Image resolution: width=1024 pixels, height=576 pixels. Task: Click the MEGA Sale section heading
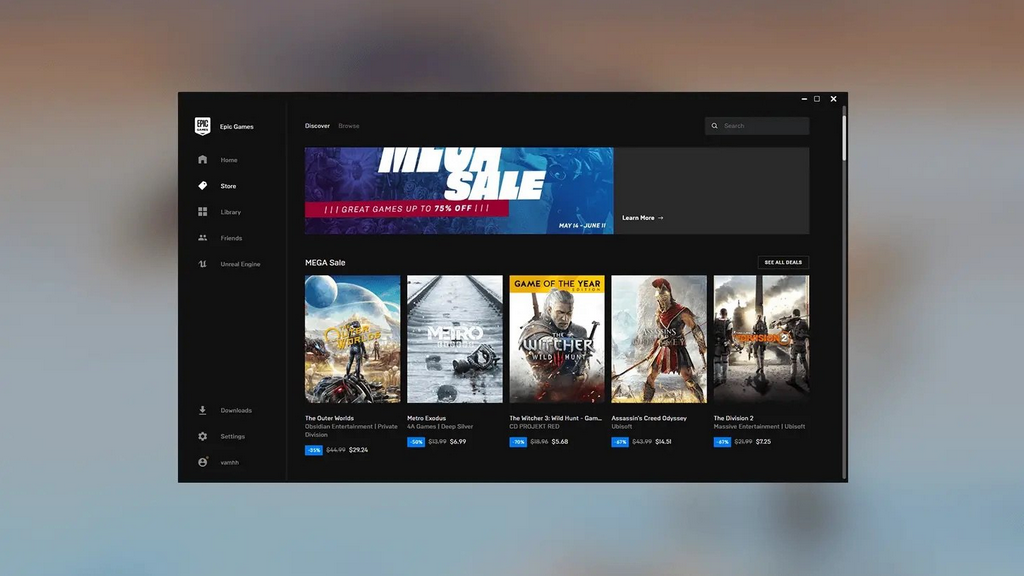325,263
